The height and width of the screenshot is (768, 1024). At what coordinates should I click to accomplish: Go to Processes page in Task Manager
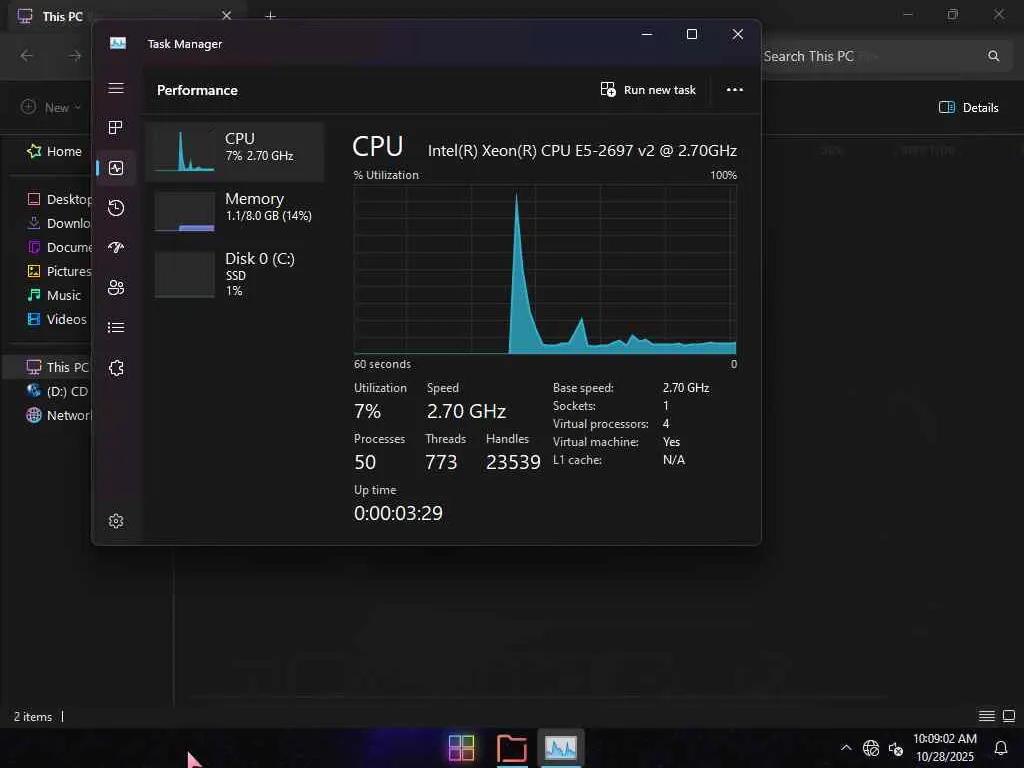[x=116, y=127]
